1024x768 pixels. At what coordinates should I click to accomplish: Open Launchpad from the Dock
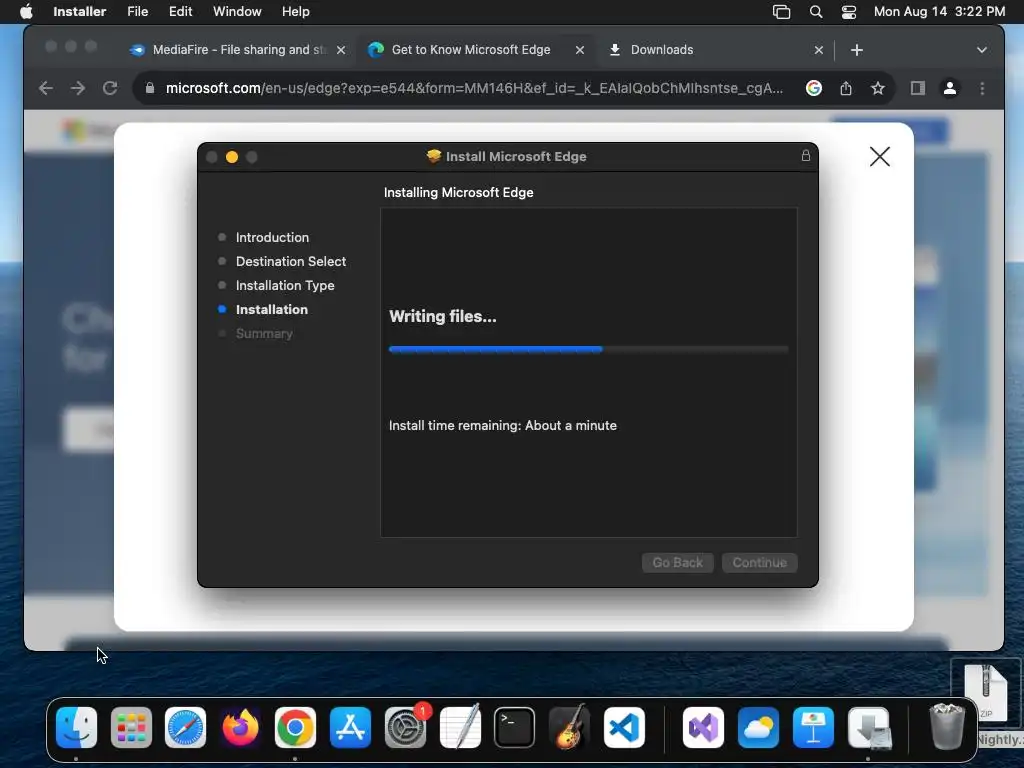tap(131, 728)
